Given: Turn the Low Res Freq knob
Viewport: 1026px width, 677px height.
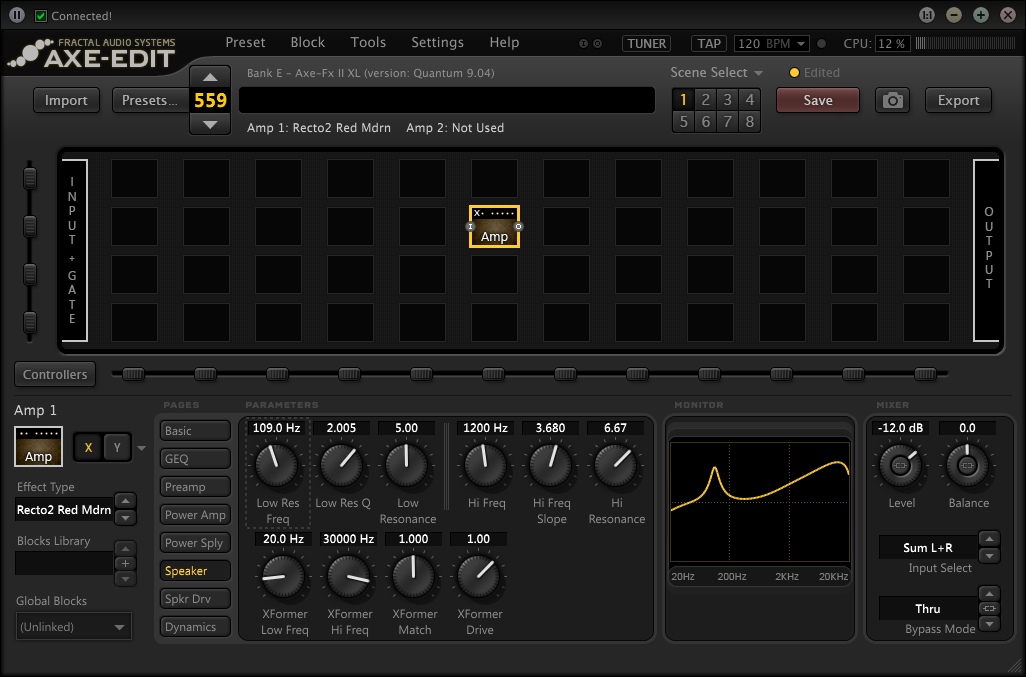Looking at the screenshot, I should [x=276, y=465].
